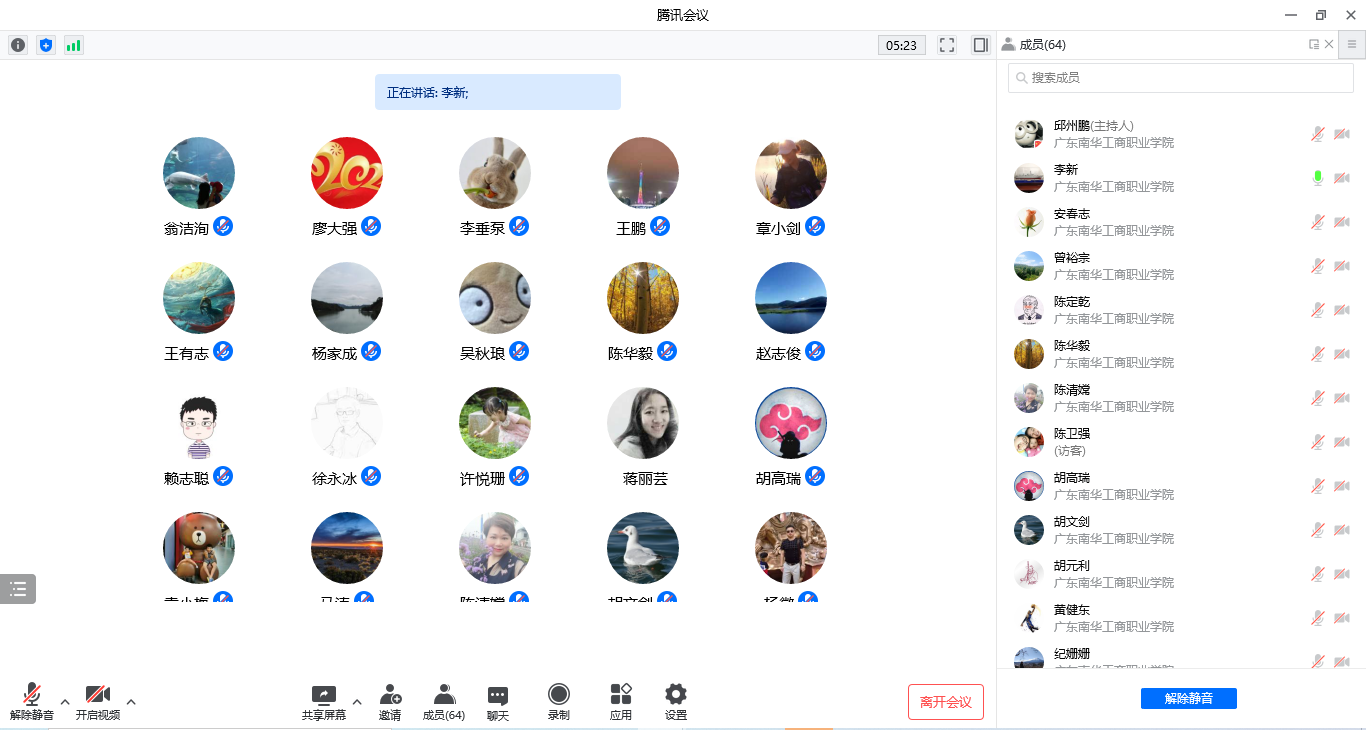Click the 搜索成员 search field
The width and height of the screenshot is (1366, 730).
(x=1185, y=78)
